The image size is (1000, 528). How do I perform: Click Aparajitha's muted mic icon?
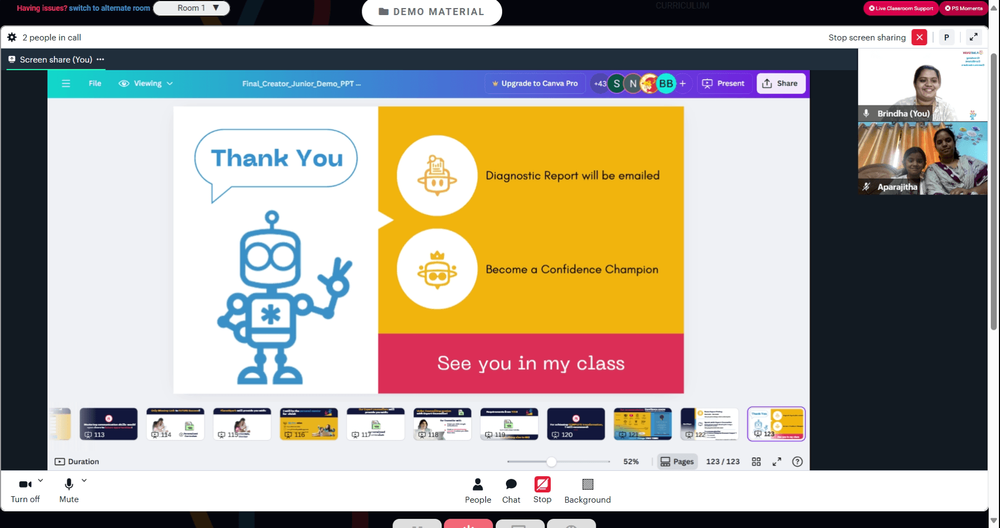[866, 187]
